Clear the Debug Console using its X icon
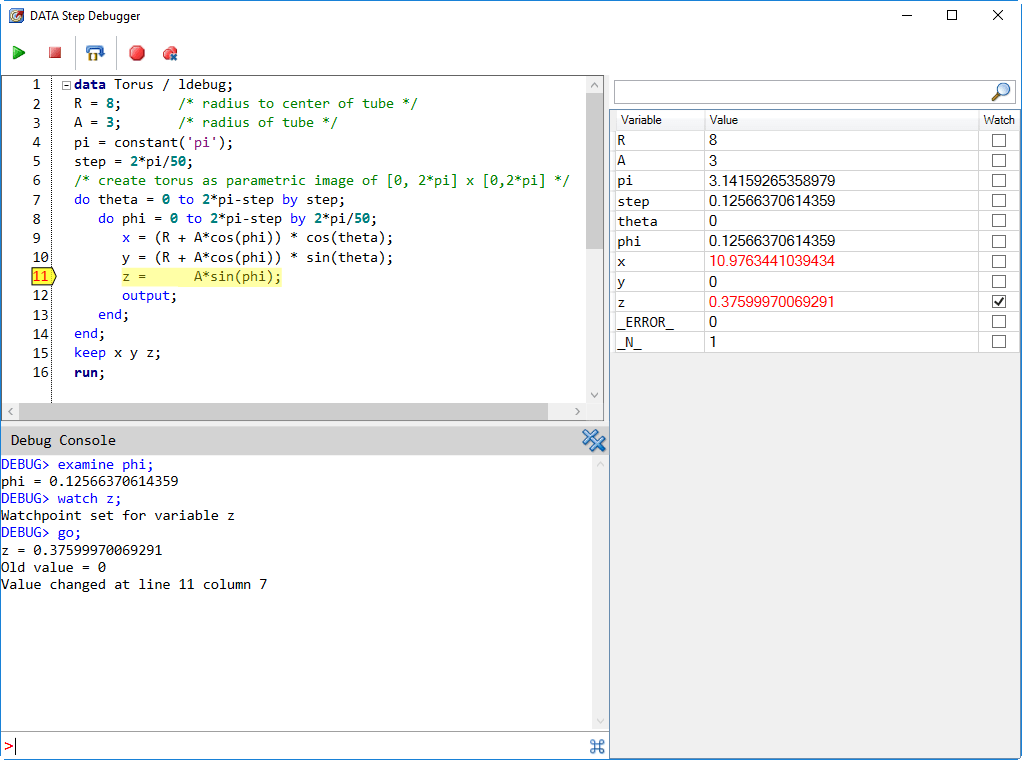 pos(593,440)
